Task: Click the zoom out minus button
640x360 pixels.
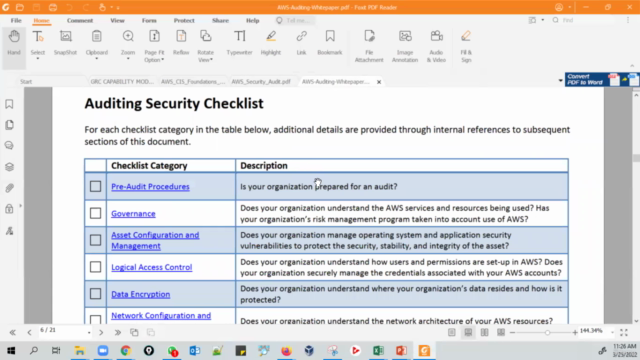Action: 513,333
